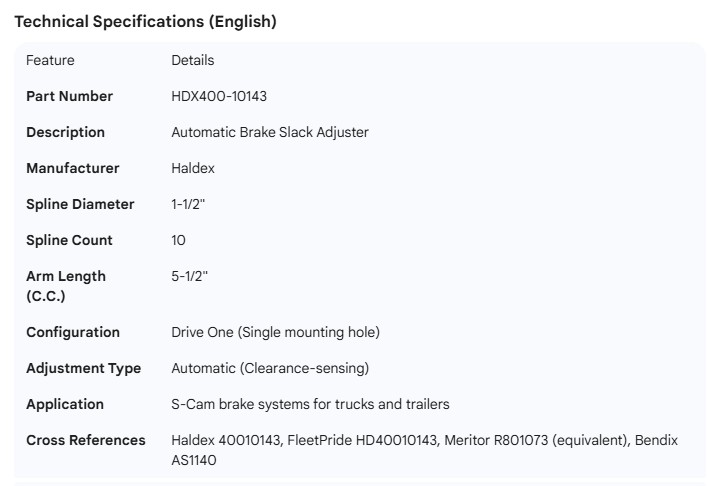
Task: Click the Haldex manufacturer value
Action: (x=193, y=168)
